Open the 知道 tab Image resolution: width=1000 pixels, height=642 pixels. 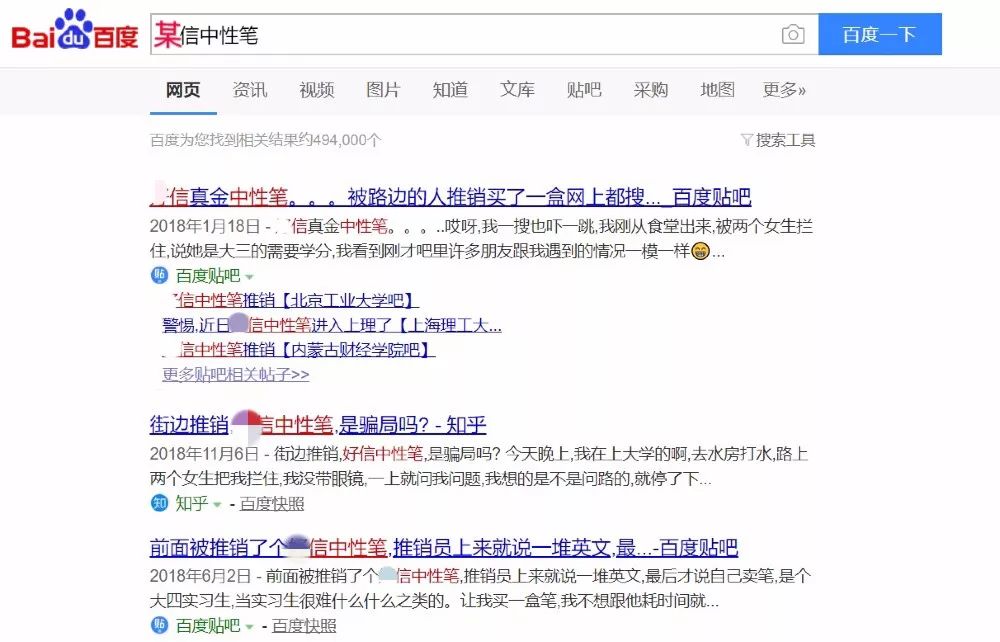pos(450,90)
